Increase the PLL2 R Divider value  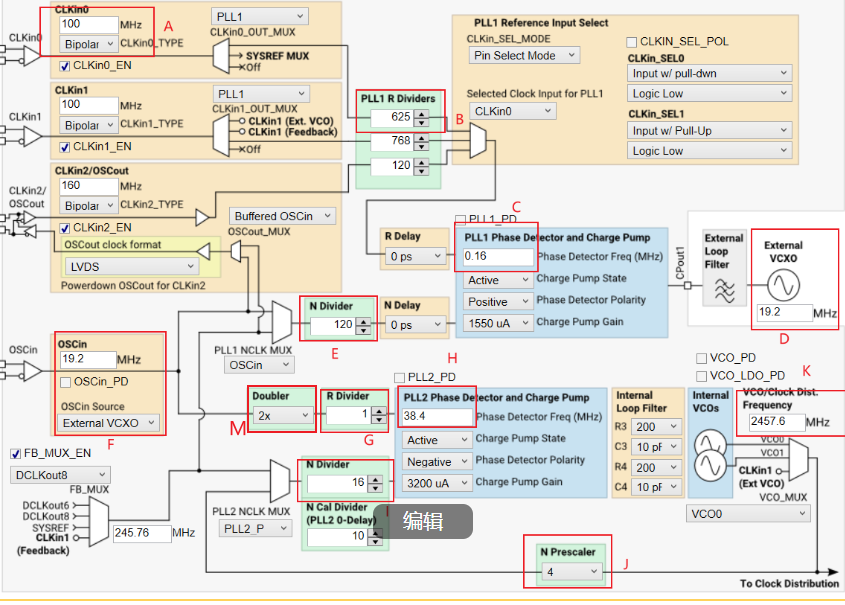[379, 411]
